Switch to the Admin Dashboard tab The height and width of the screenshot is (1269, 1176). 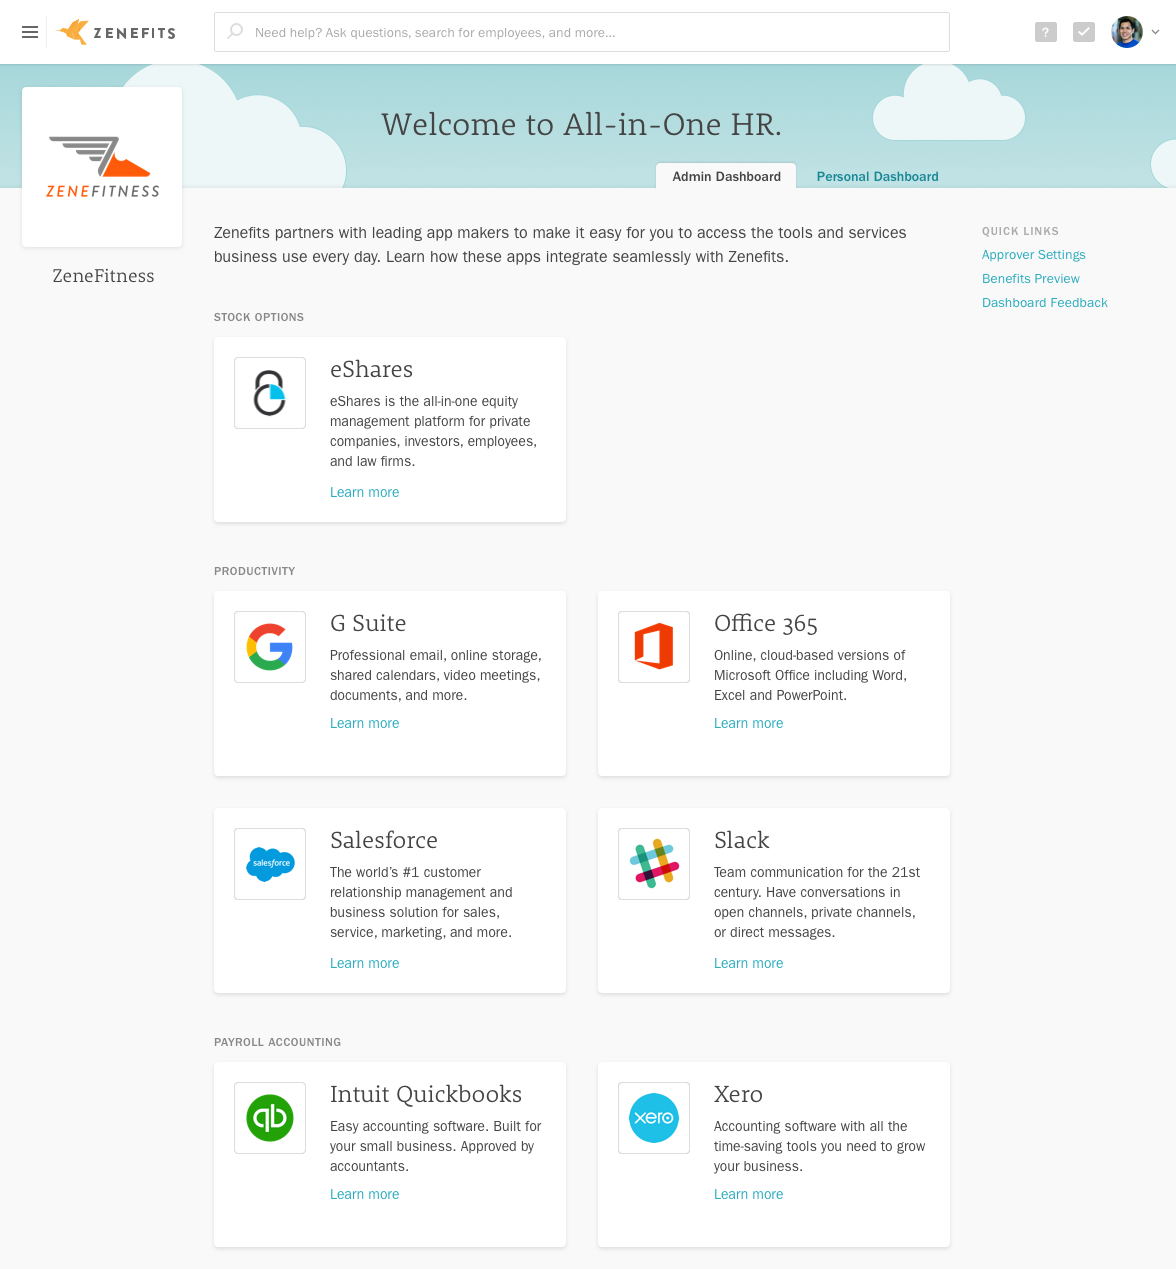[x=726, y=176]
